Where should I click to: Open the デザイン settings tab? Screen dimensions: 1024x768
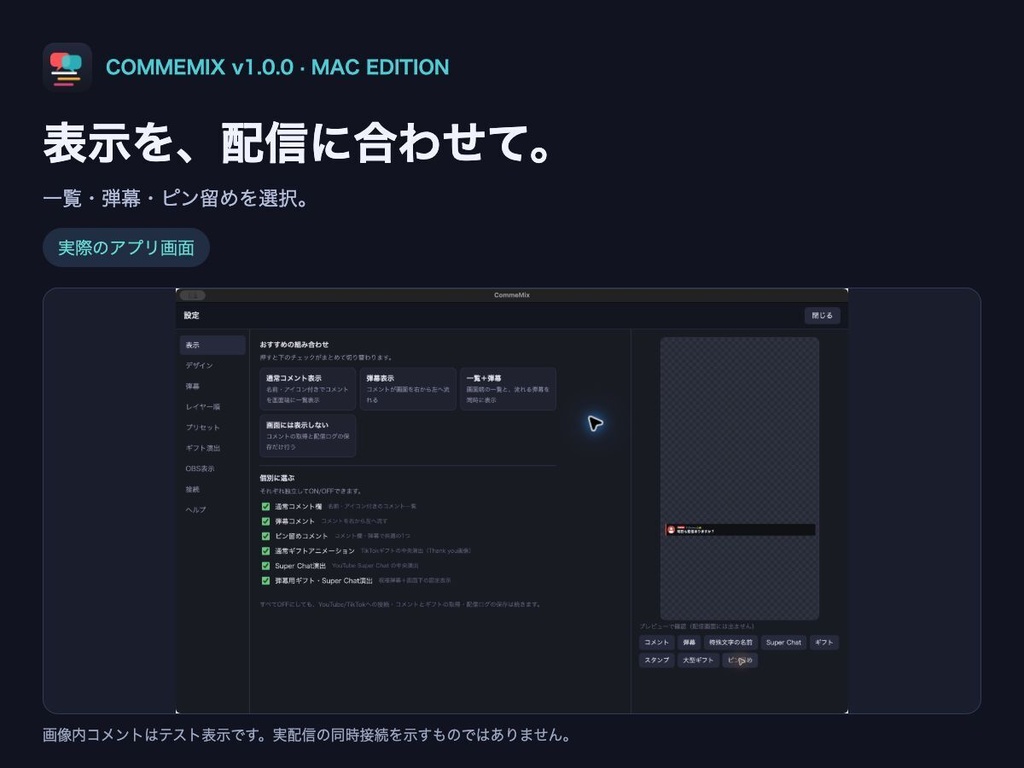pyautogui.click(x=212, y=365)
